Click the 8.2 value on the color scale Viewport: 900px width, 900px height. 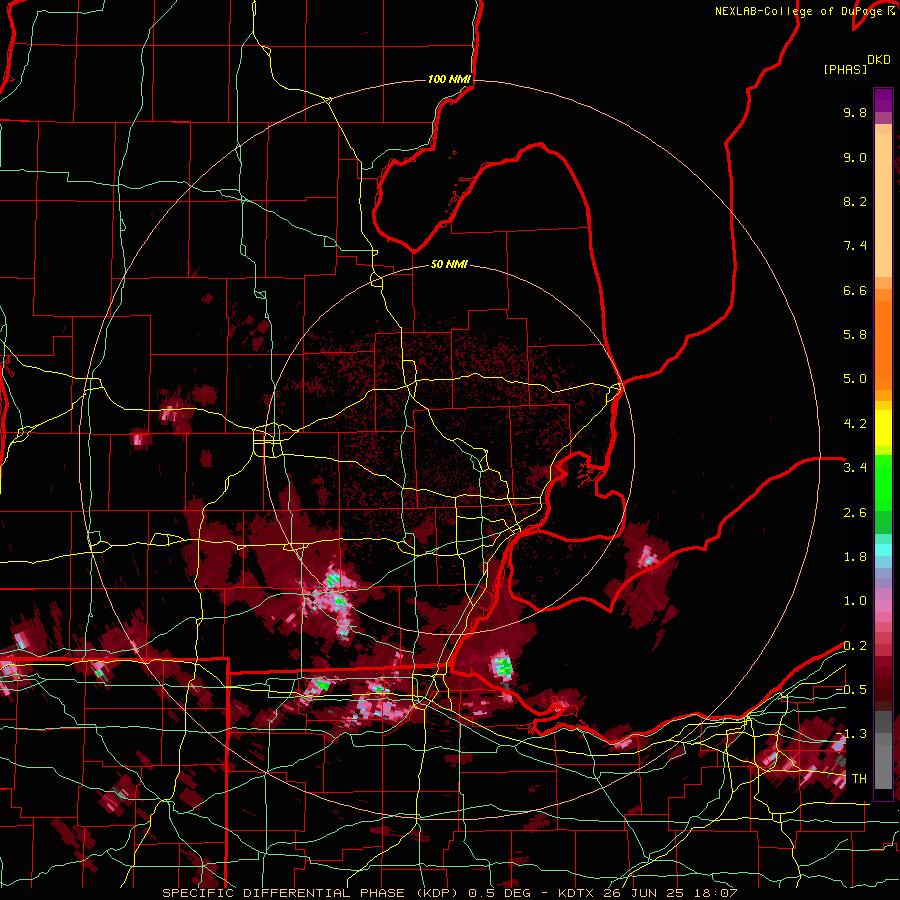(x=855, y=201)
